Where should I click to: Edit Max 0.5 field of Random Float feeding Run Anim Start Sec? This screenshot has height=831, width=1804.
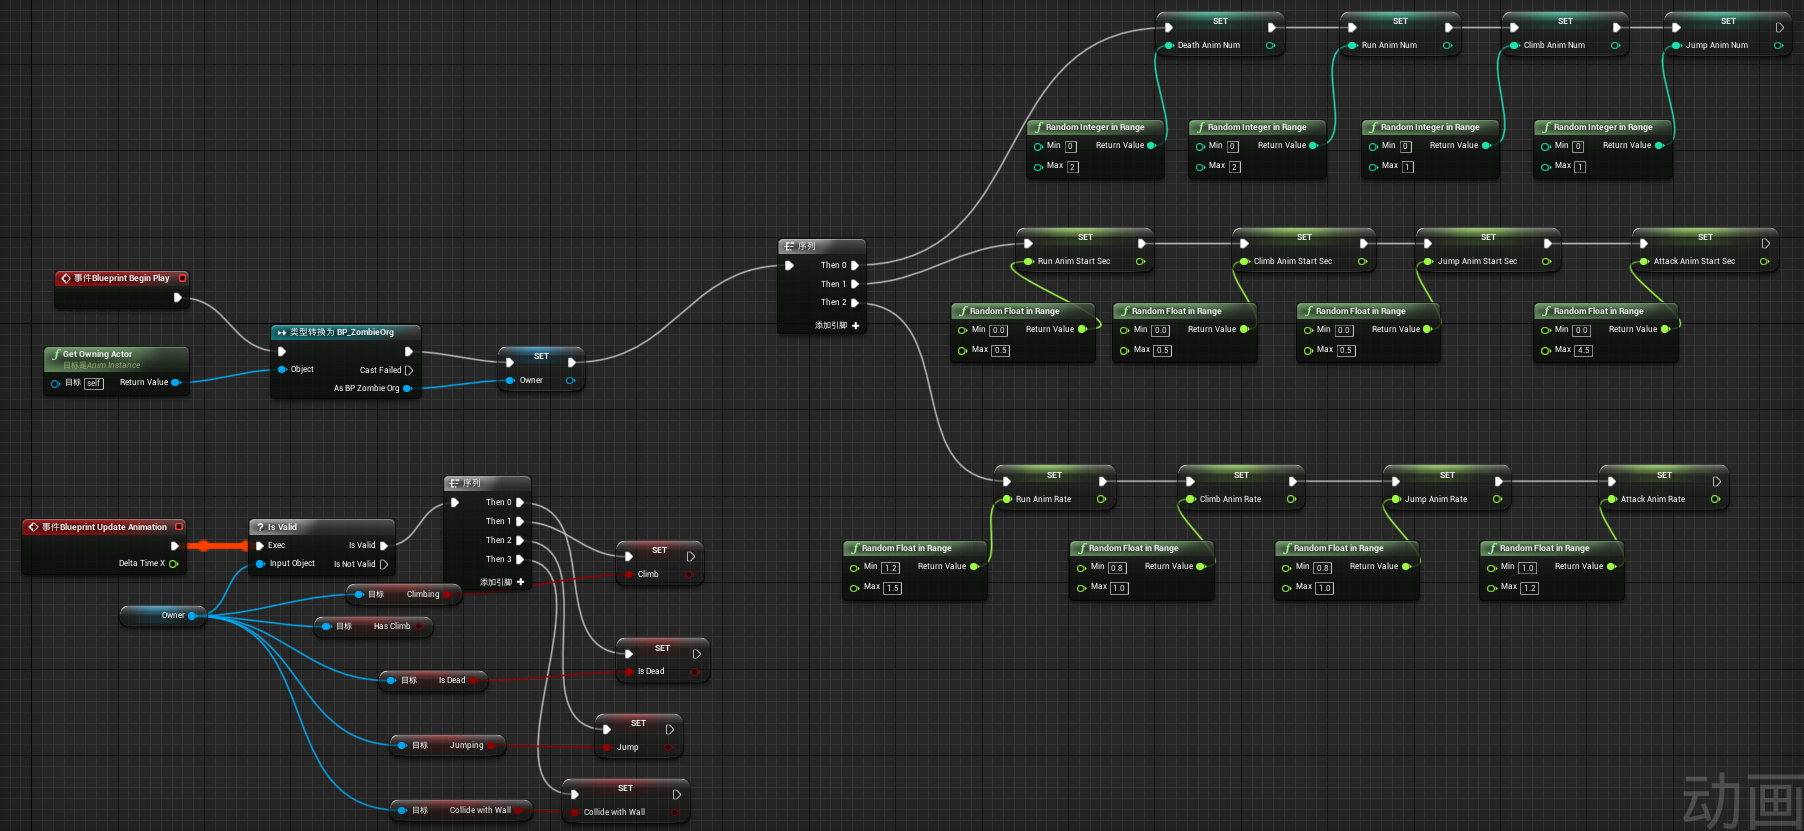coord(1001,351)
